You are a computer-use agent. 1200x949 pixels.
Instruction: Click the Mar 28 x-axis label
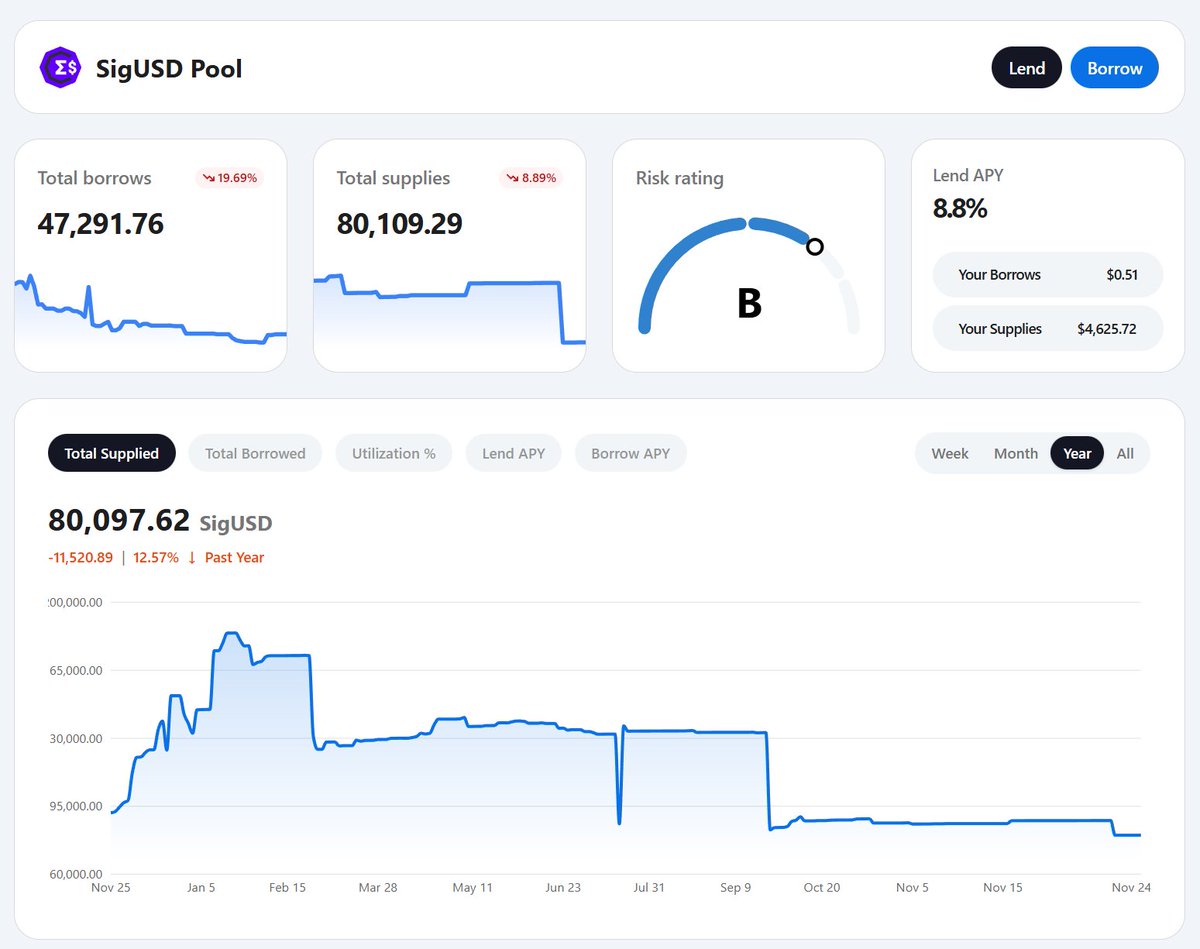point(377,887)
